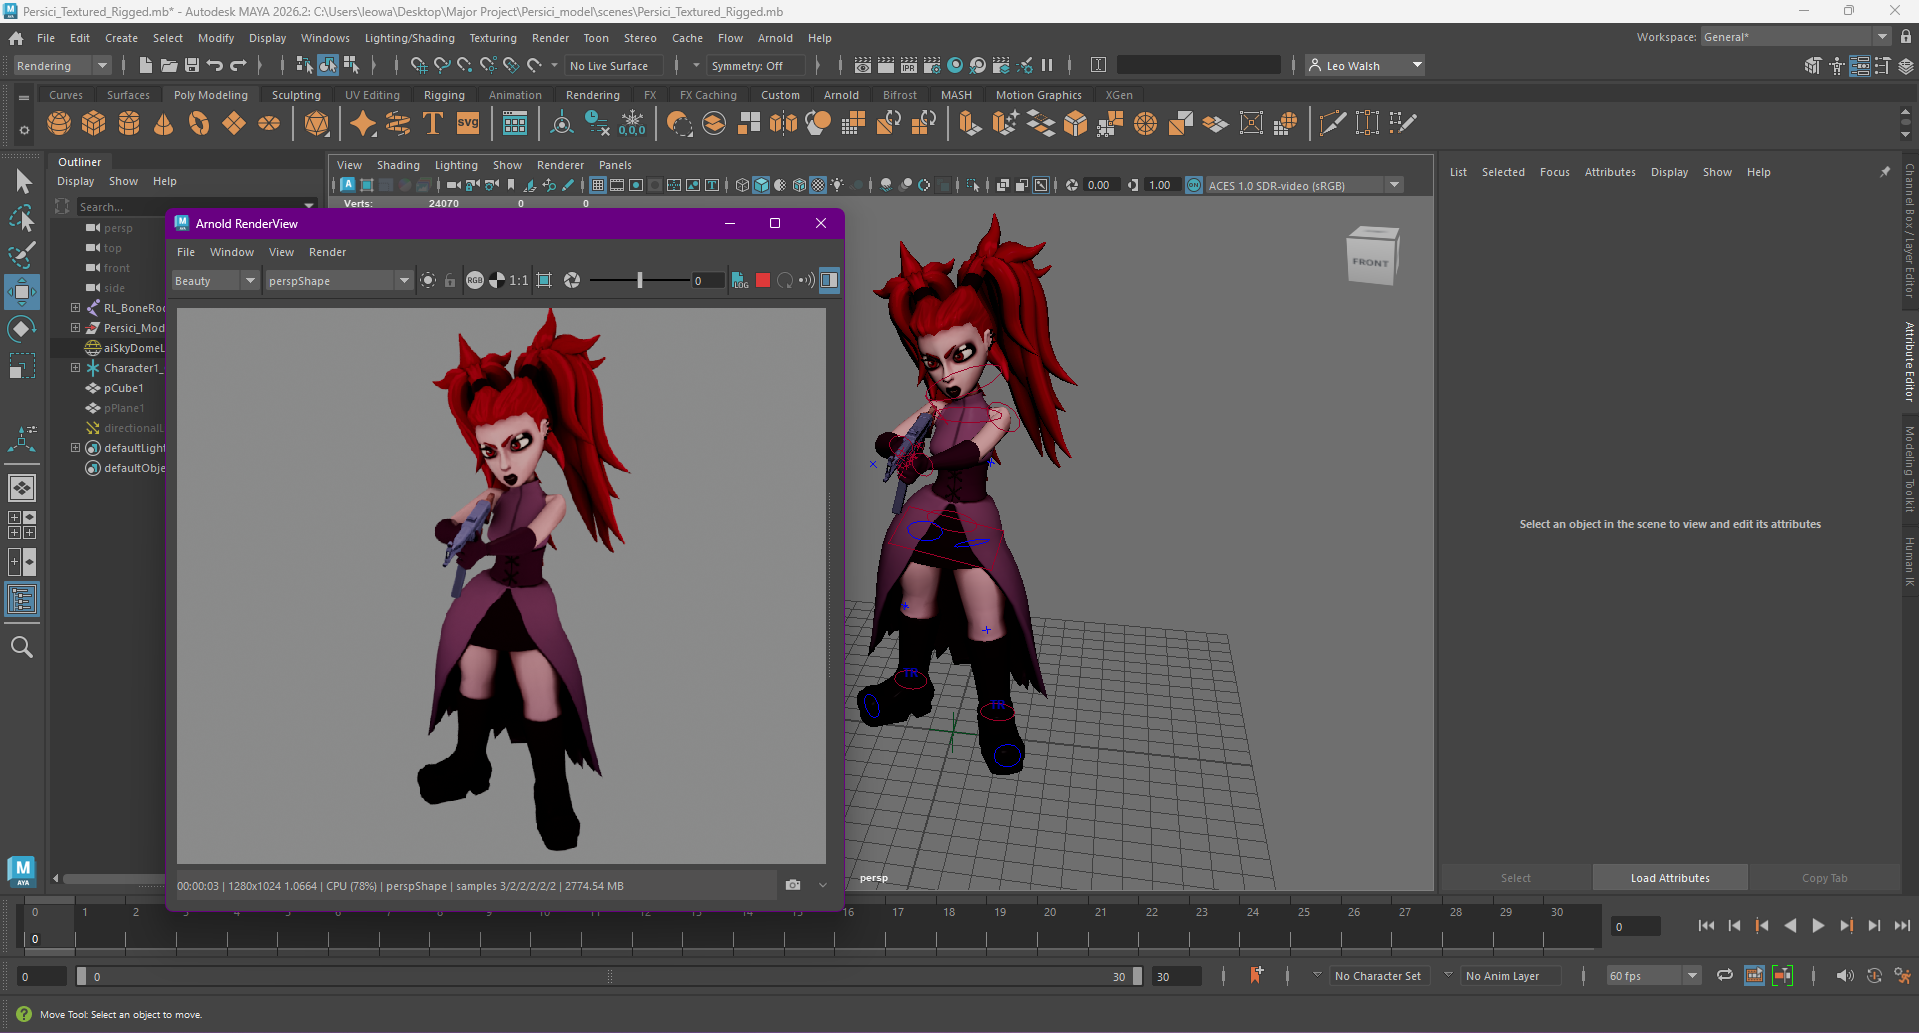Select the Paint Selection tool in toolbox
This screenshot has width=1919, height=1033.
(21, 255)
